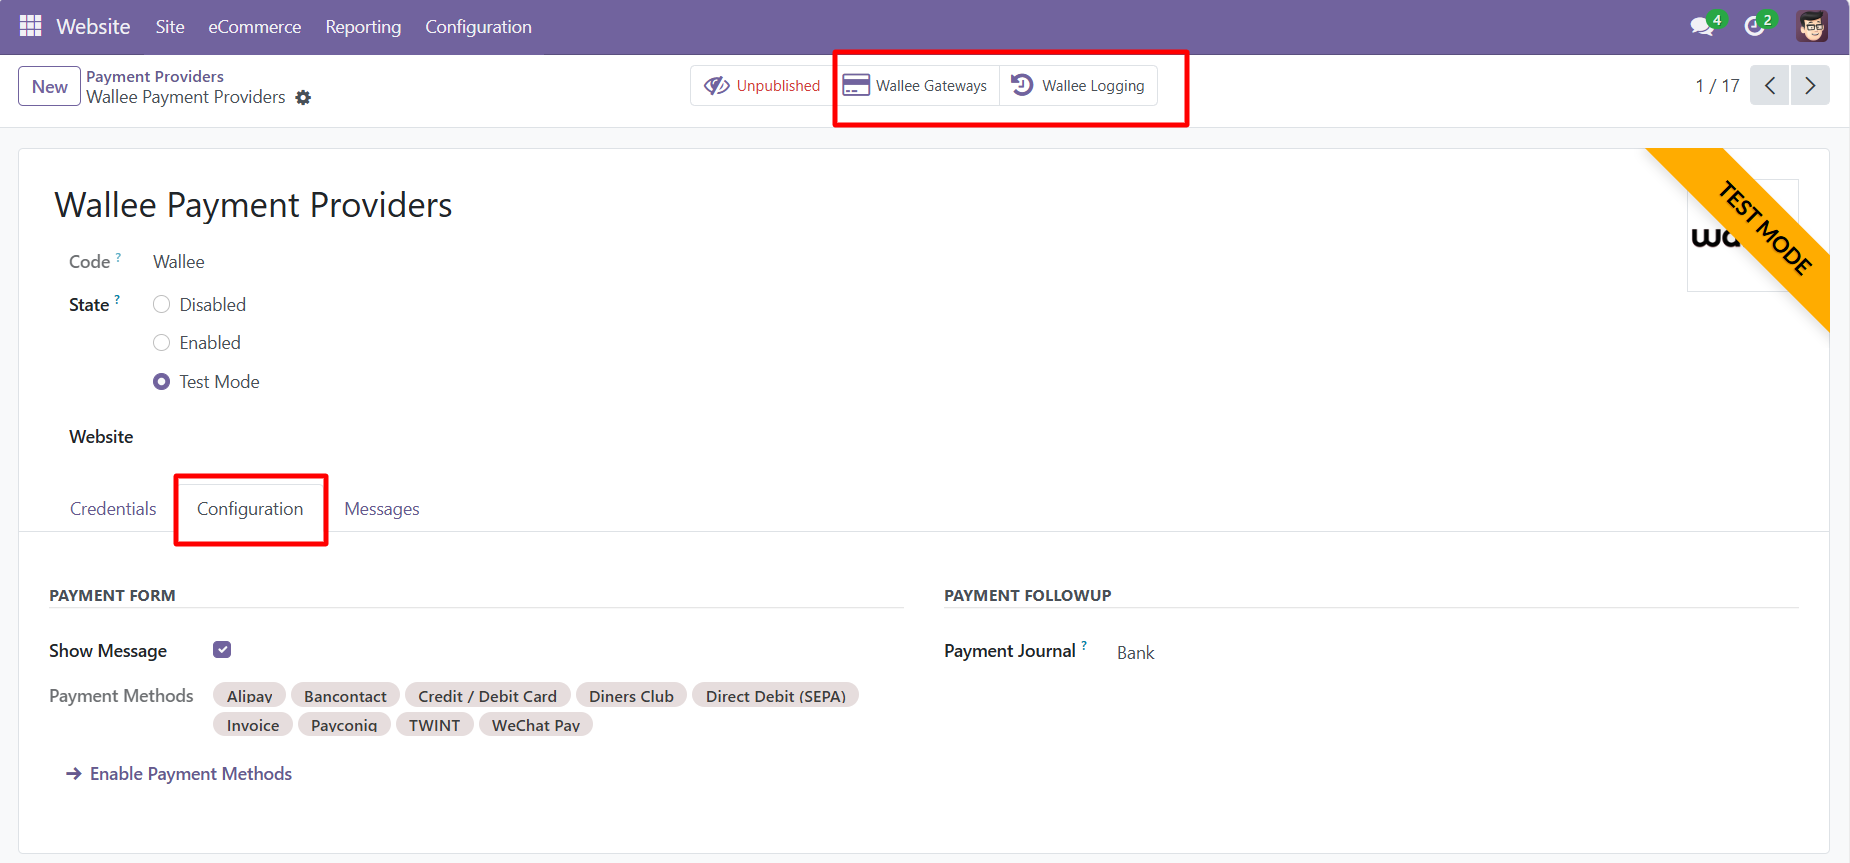The image size is (1850, 863).
Task: Uncheck the Show Message checkbox
Action: point(222,650)
